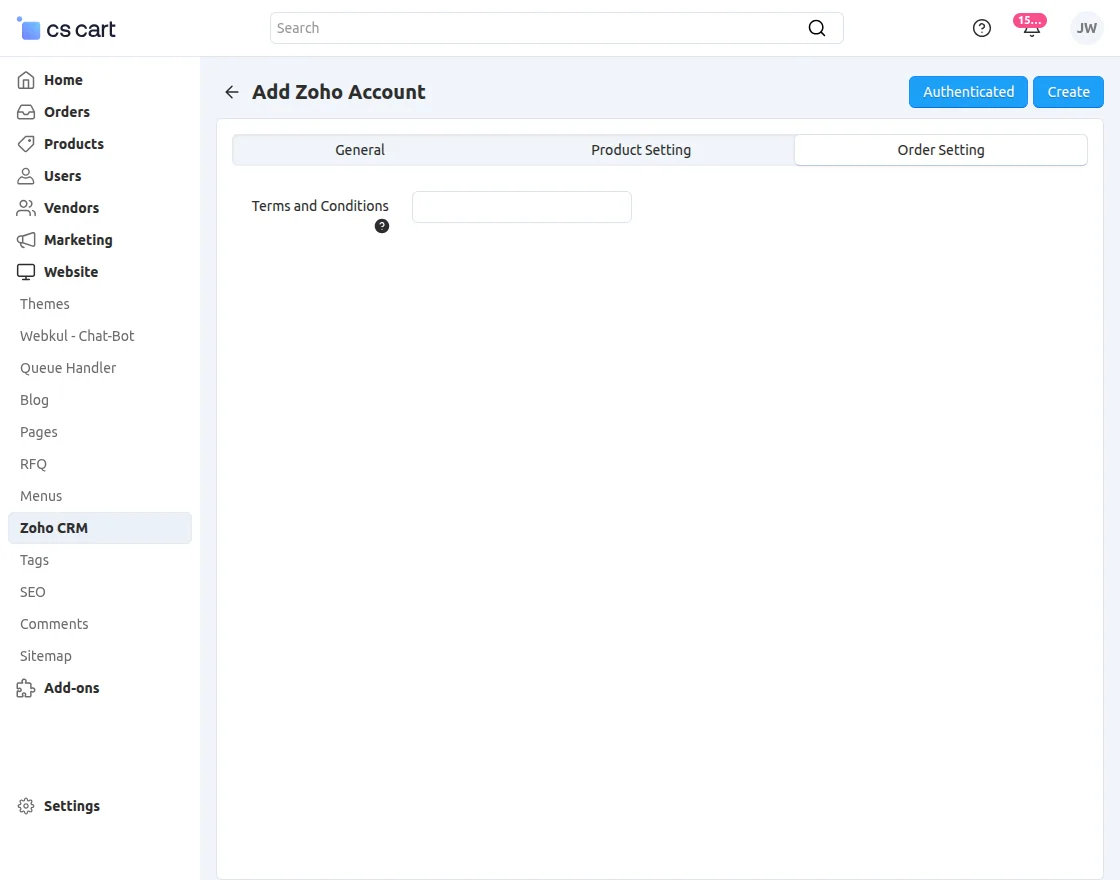Open Vendors via its people icon
The height and width of the screenshot is (880, 1120).
24,208
